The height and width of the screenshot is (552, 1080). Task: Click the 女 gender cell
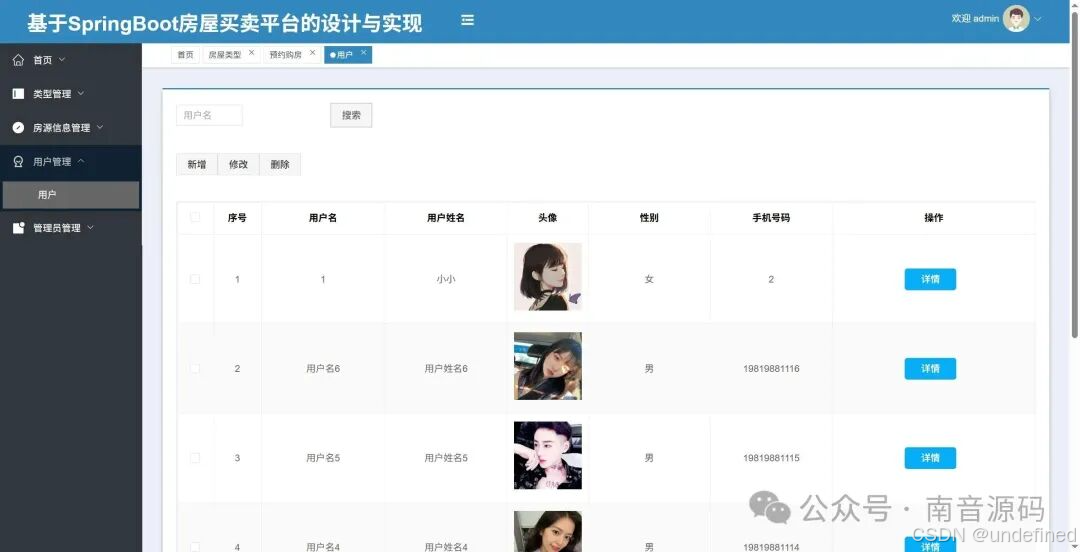[x=649, y=279]
